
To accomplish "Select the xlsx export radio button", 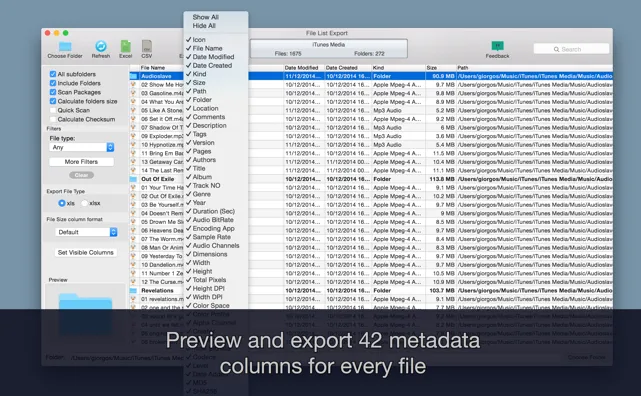I will (85, 203).
